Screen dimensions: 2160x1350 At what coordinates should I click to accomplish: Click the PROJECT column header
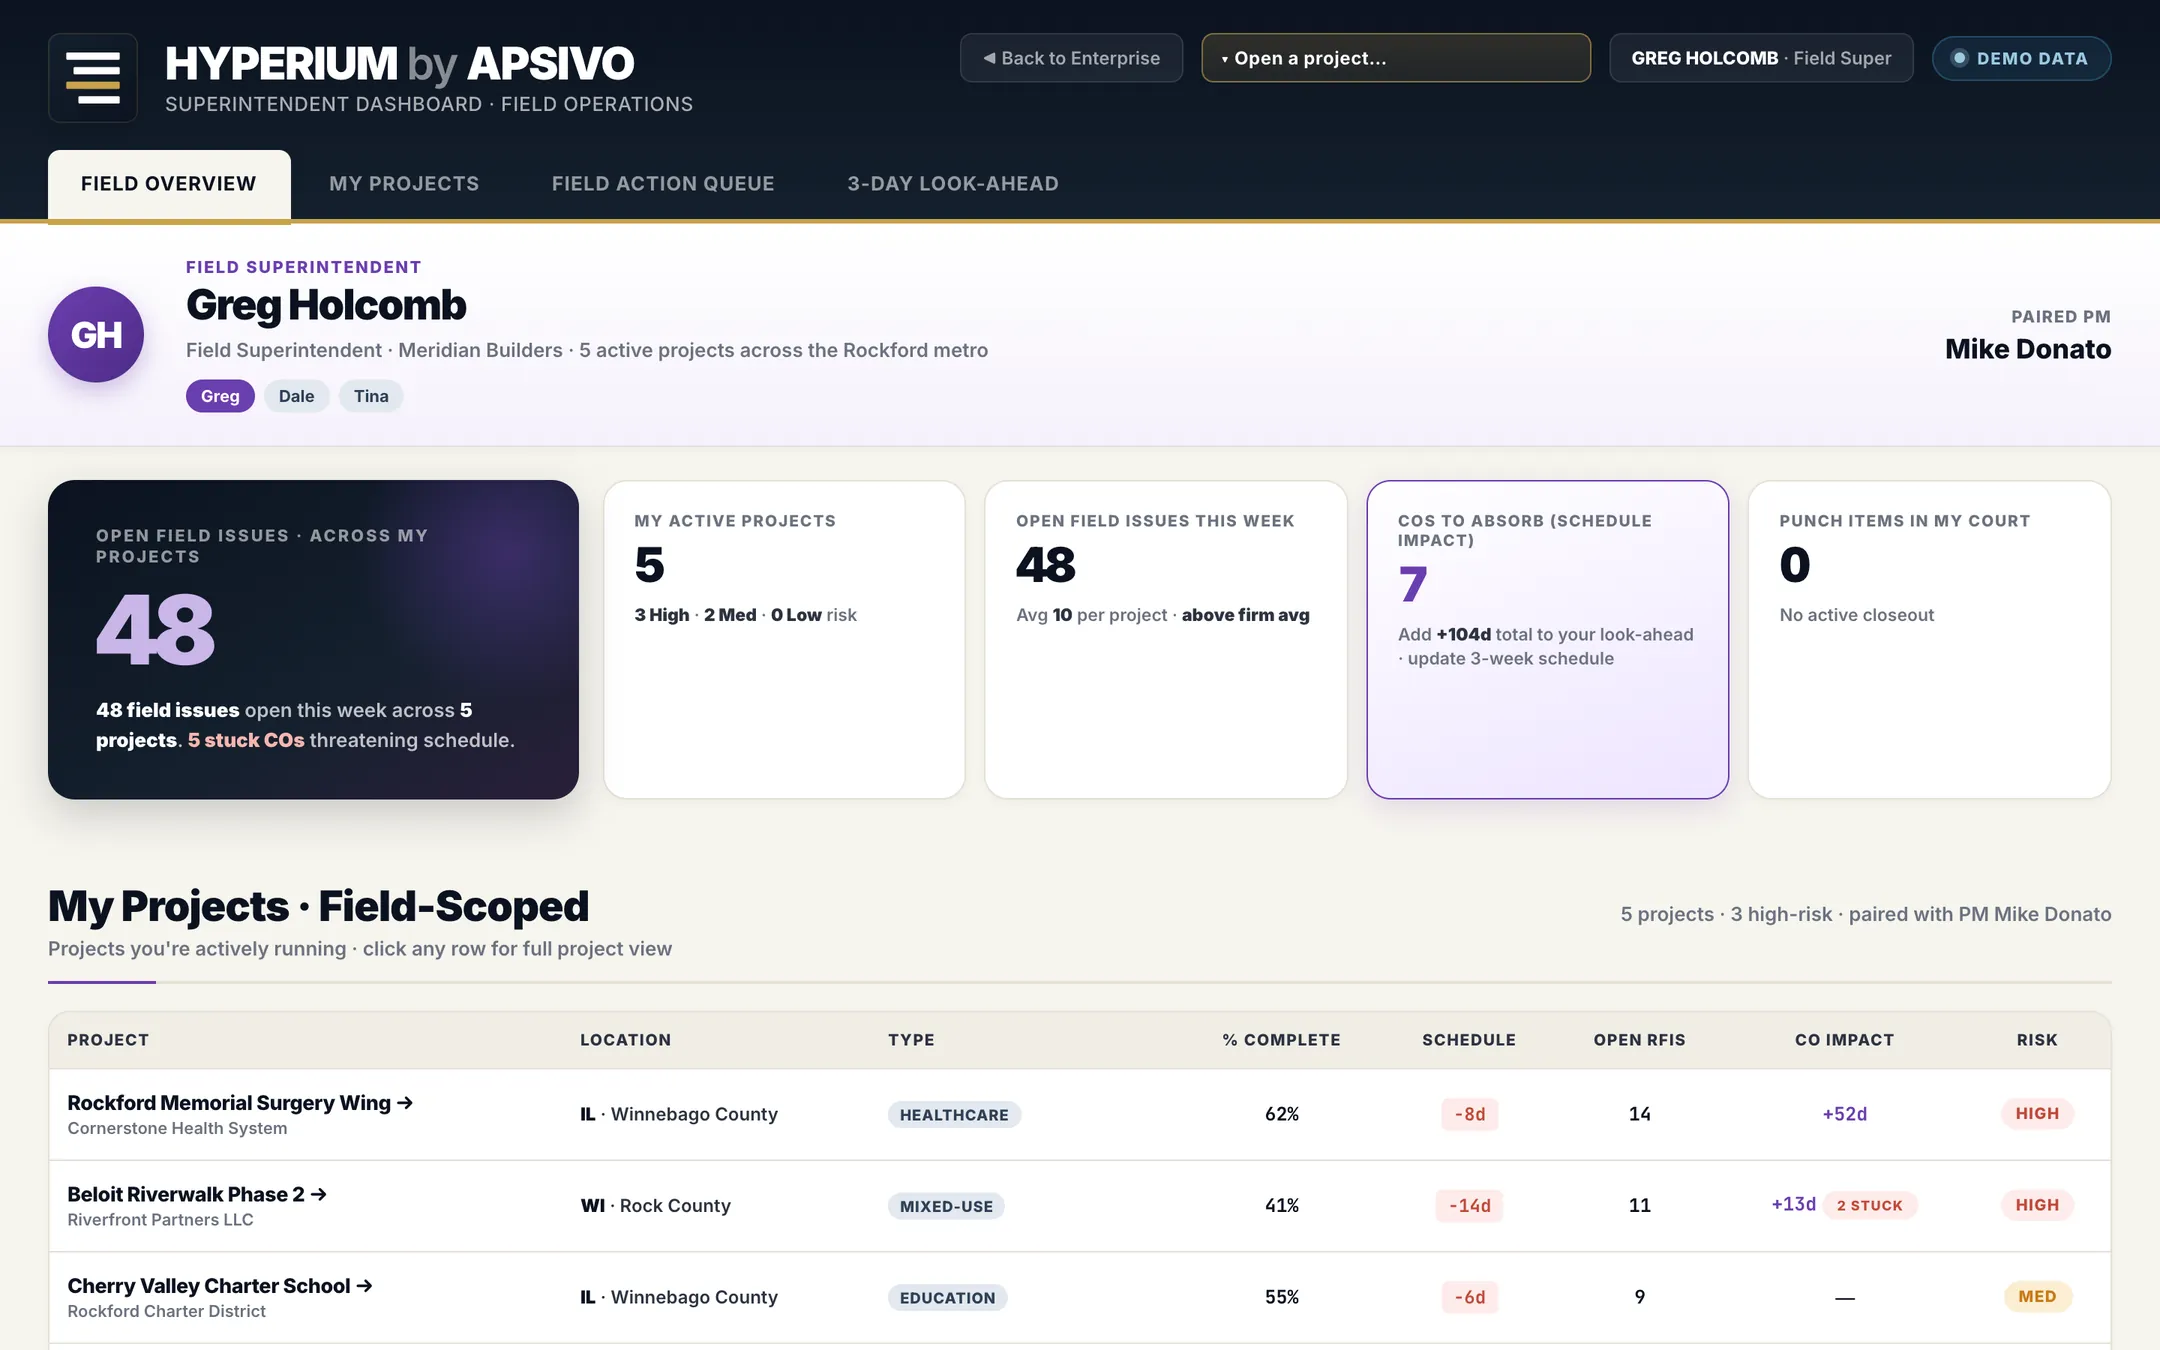[108, 1040]
